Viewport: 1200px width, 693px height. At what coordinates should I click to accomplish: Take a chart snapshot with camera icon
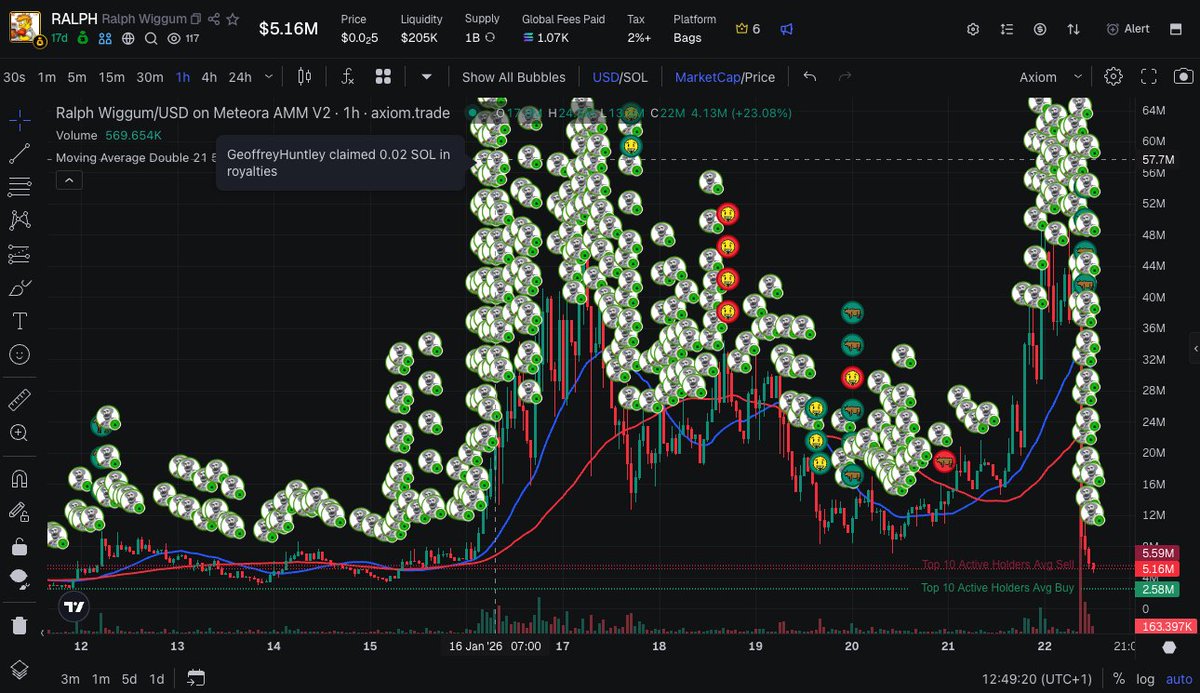1183,77
